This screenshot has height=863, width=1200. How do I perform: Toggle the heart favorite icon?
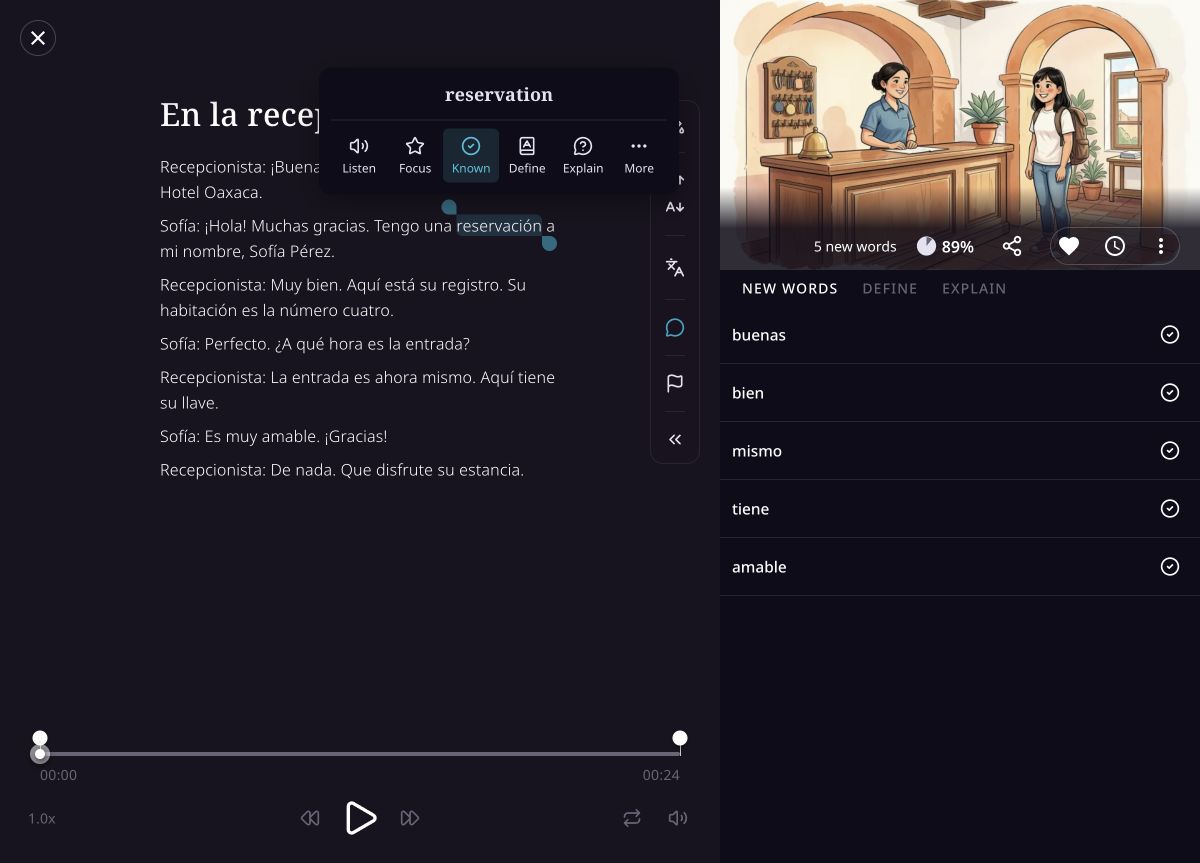(1069, 246)
